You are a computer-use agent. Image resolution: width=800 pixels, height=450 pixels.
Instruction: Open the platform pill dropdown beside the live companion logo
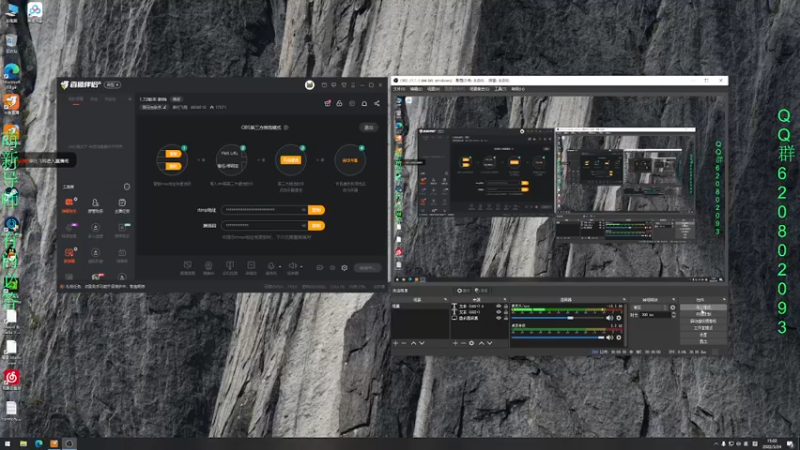tap(113, 85)
